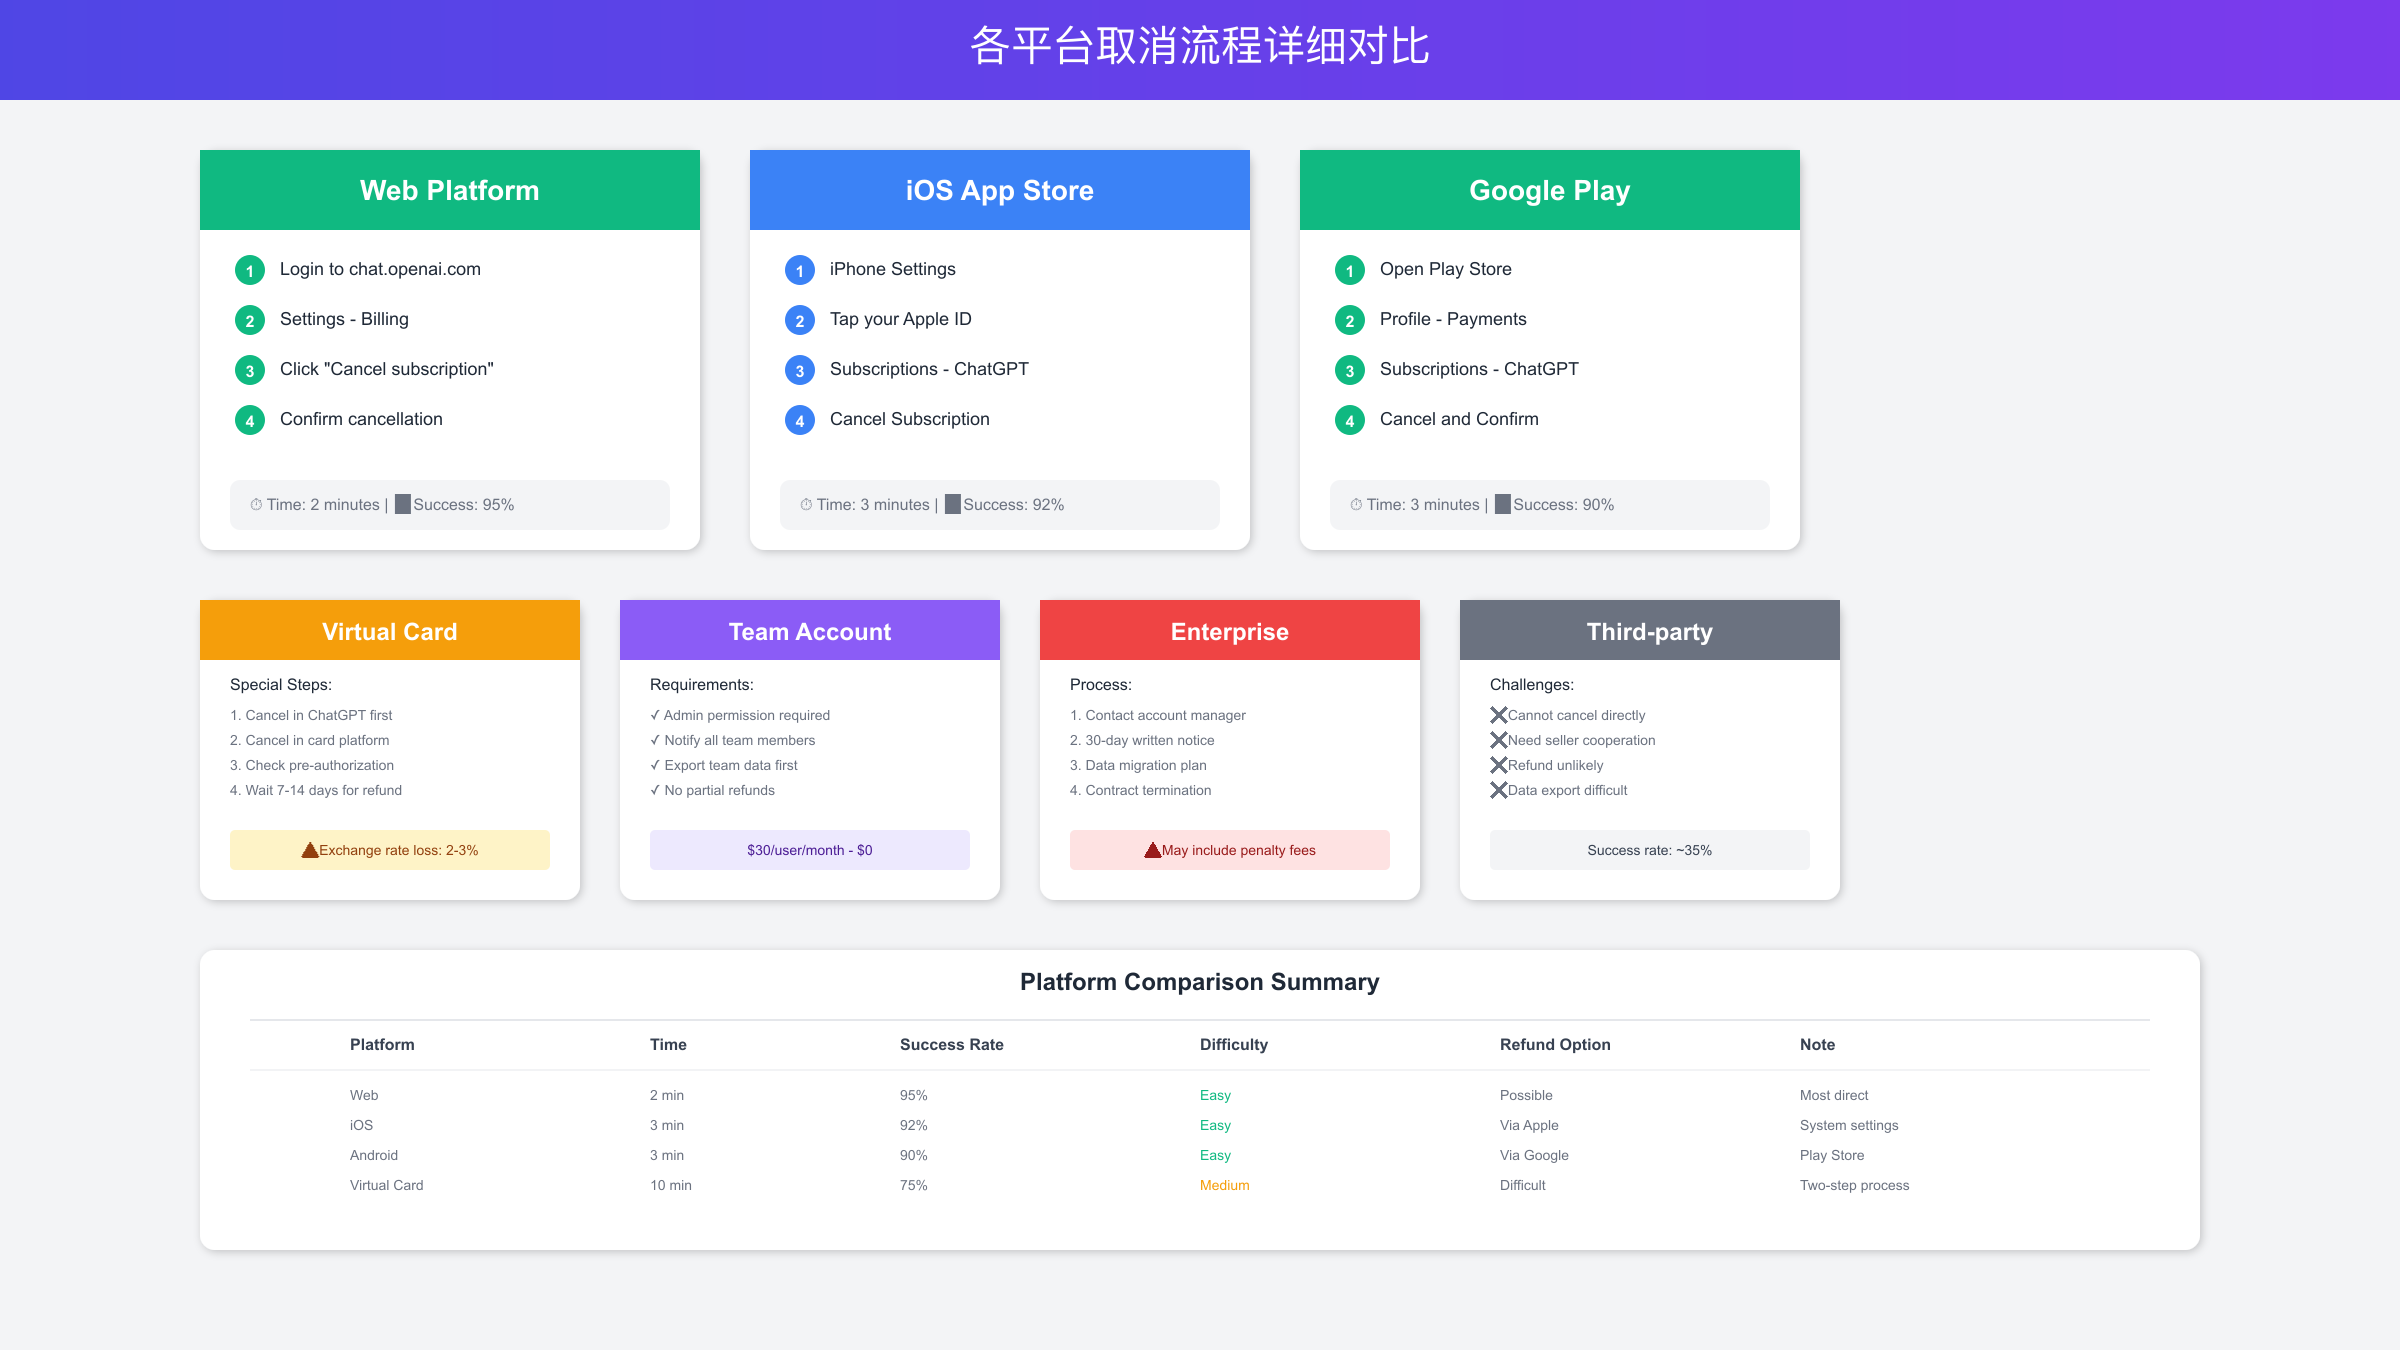Open the Enterprise header
Viewport: 2400px width, 1350px height.
[1230, 630]
